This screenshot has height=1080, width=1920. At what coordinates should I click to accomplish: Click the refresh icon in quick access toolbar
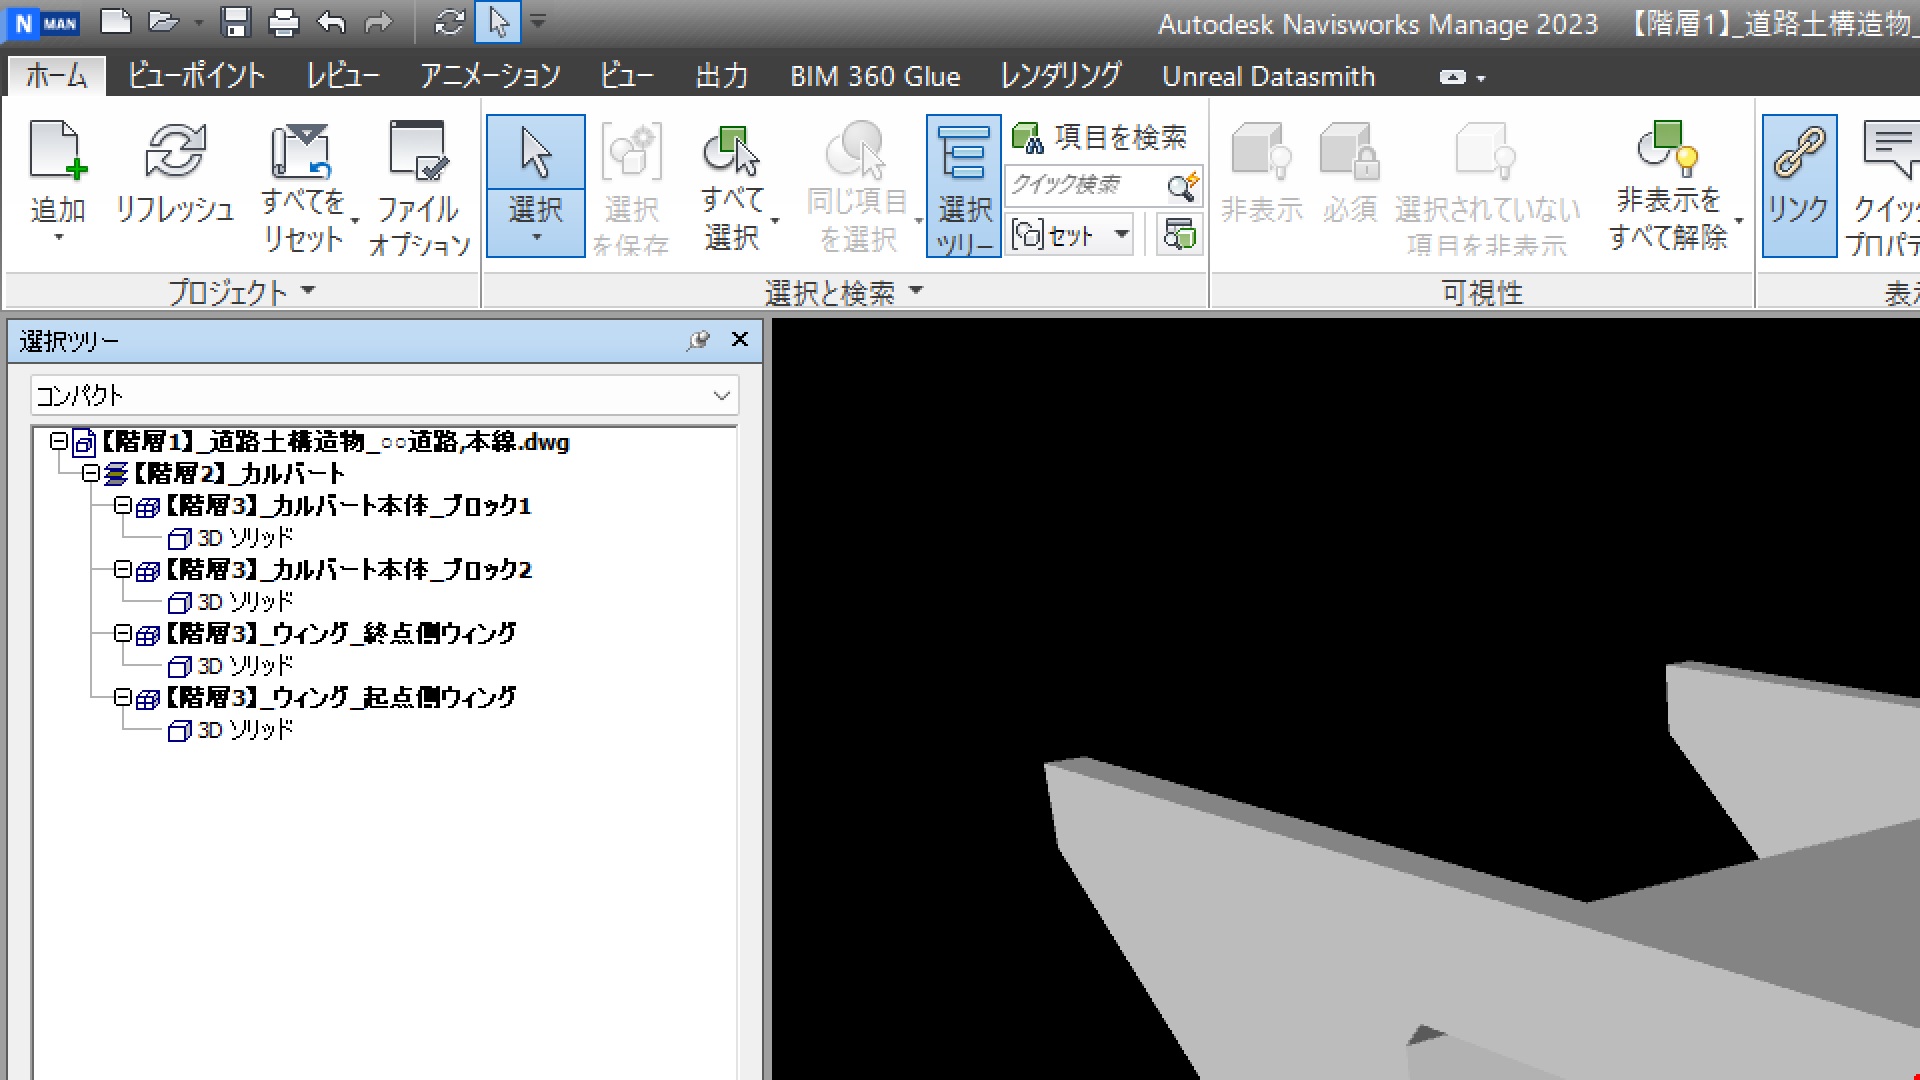[450, 22]
